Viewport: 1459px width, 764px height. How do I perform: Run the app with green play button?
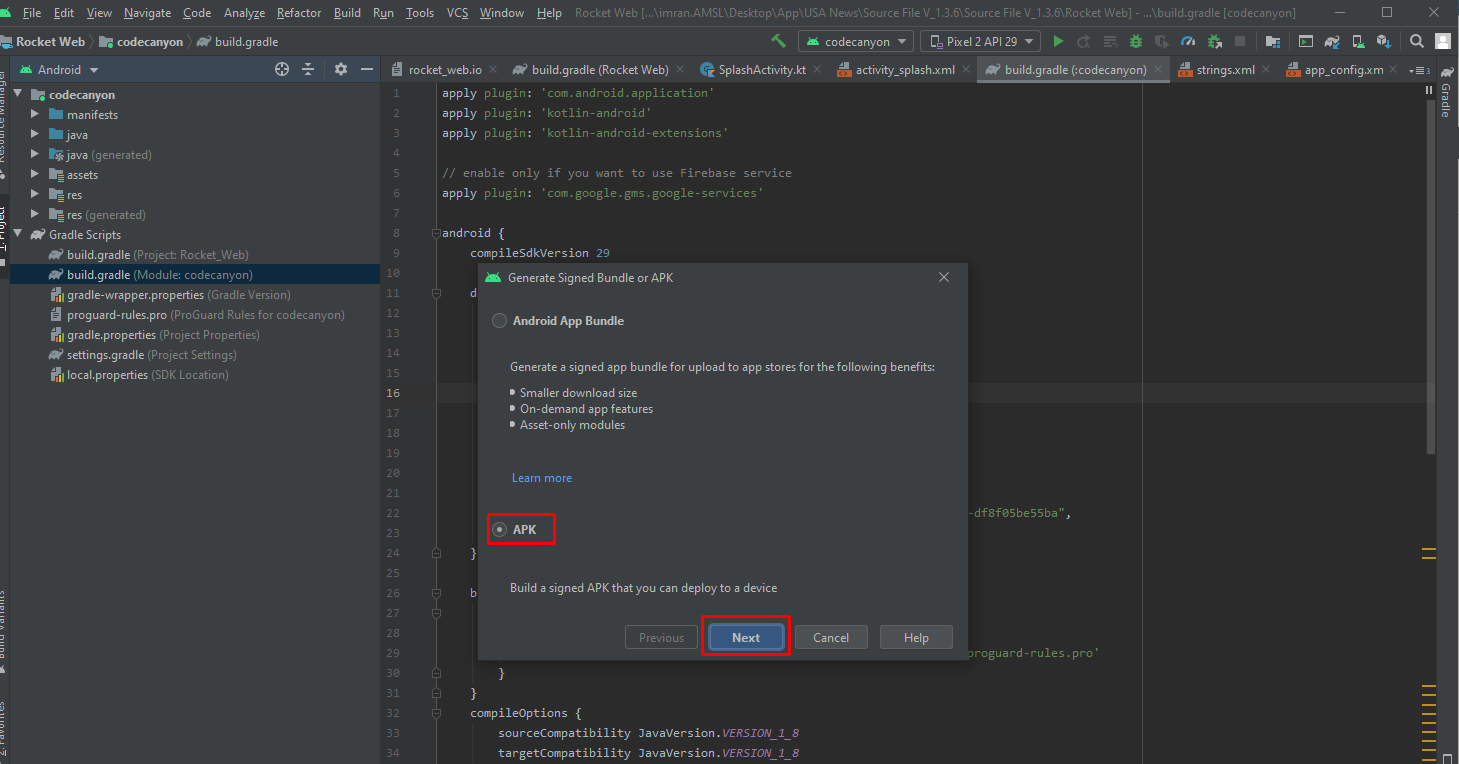click(1058, 41)
